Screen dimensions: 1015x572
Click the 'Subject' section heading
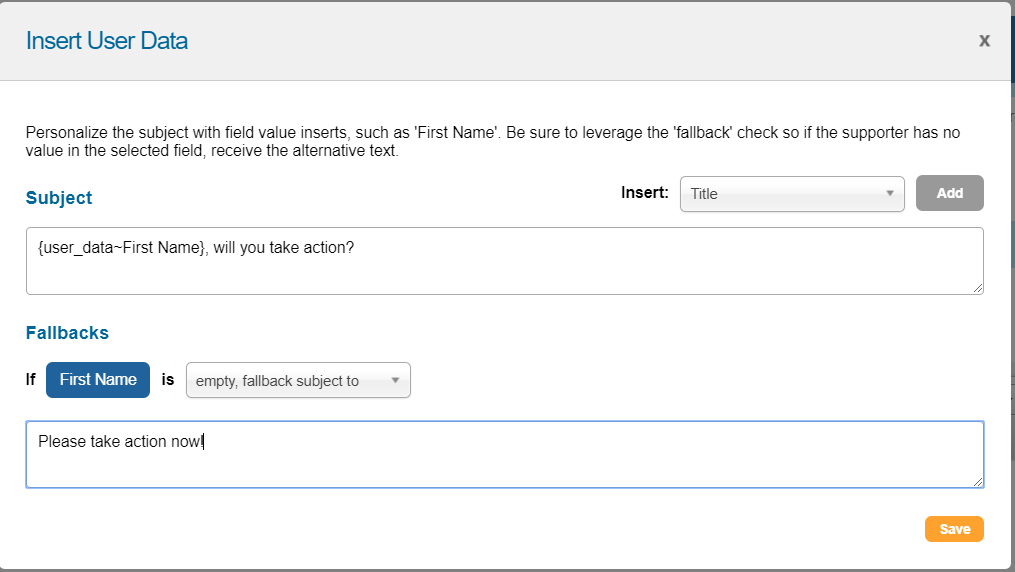point(59,198)
